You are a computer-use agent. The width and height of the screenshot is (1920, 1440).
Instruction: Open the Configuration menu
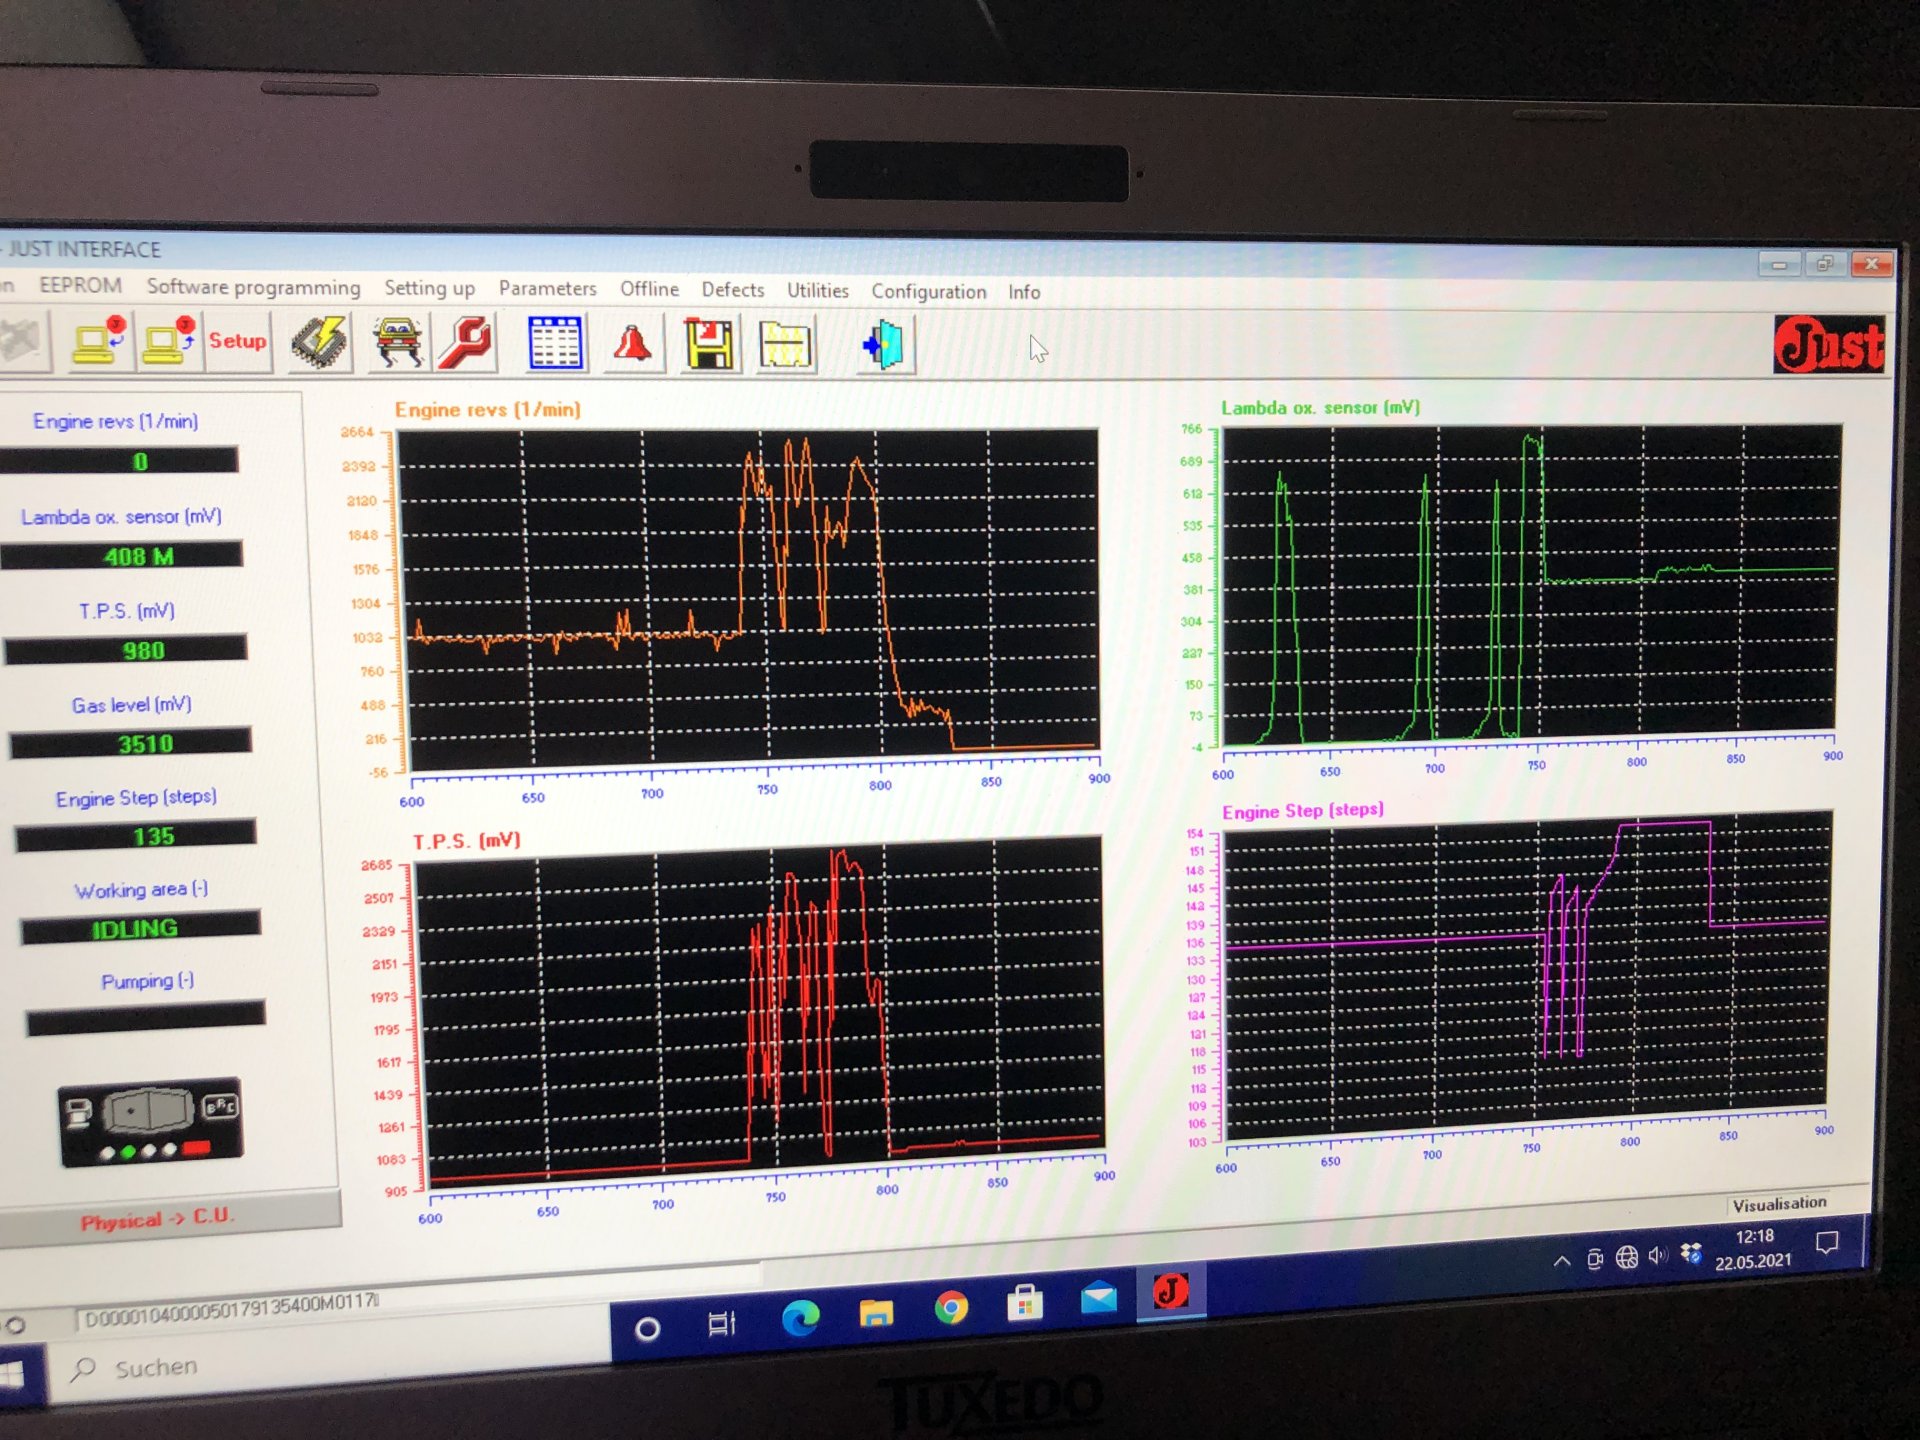pyautogui.click(x=928, y=292)
